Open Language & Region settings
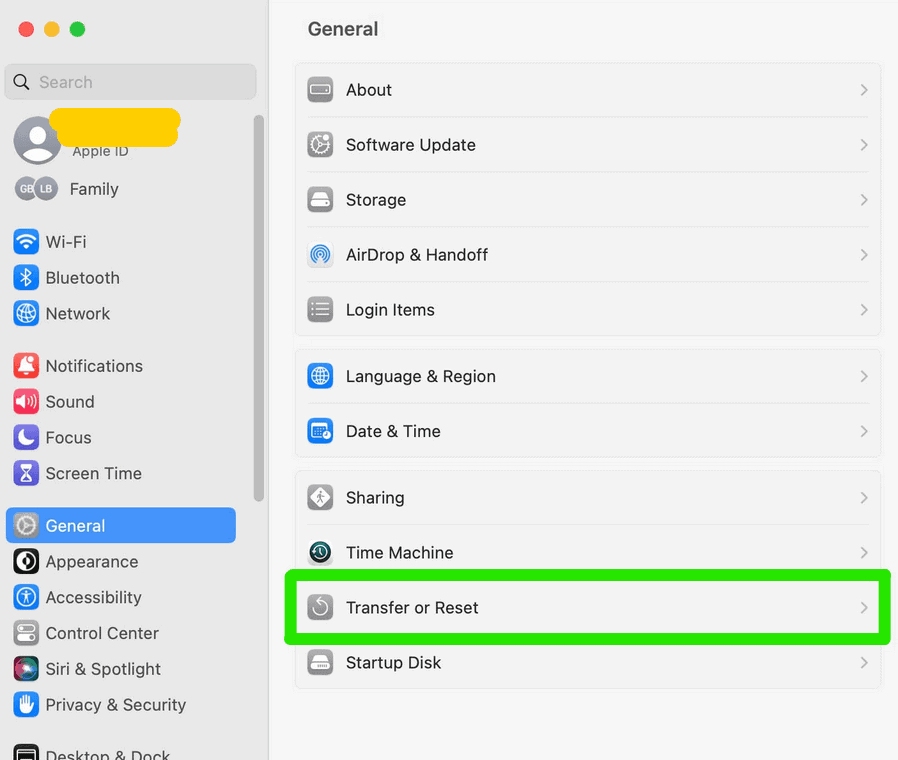 tap(587, 376)
